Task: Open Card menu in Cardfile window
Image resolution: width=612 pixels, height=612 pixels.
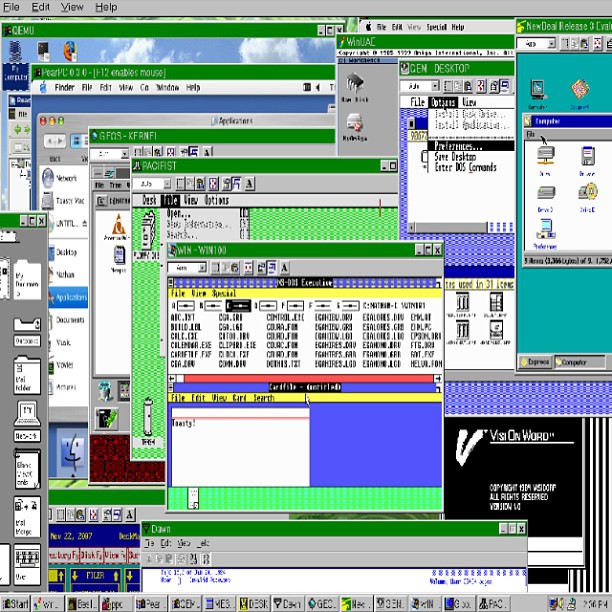Action: 239,398
